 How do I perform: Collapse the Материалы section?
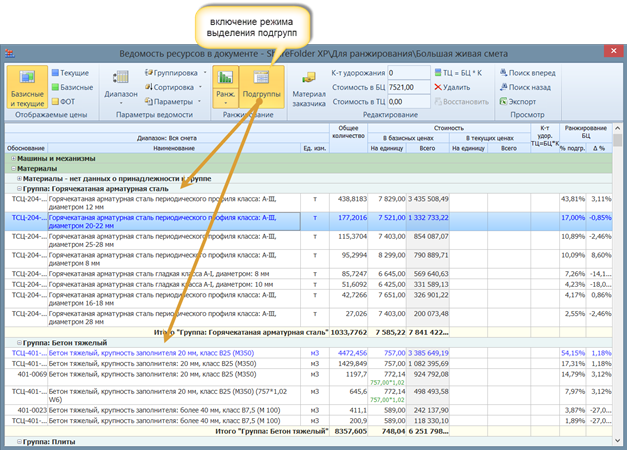(13, 168)
